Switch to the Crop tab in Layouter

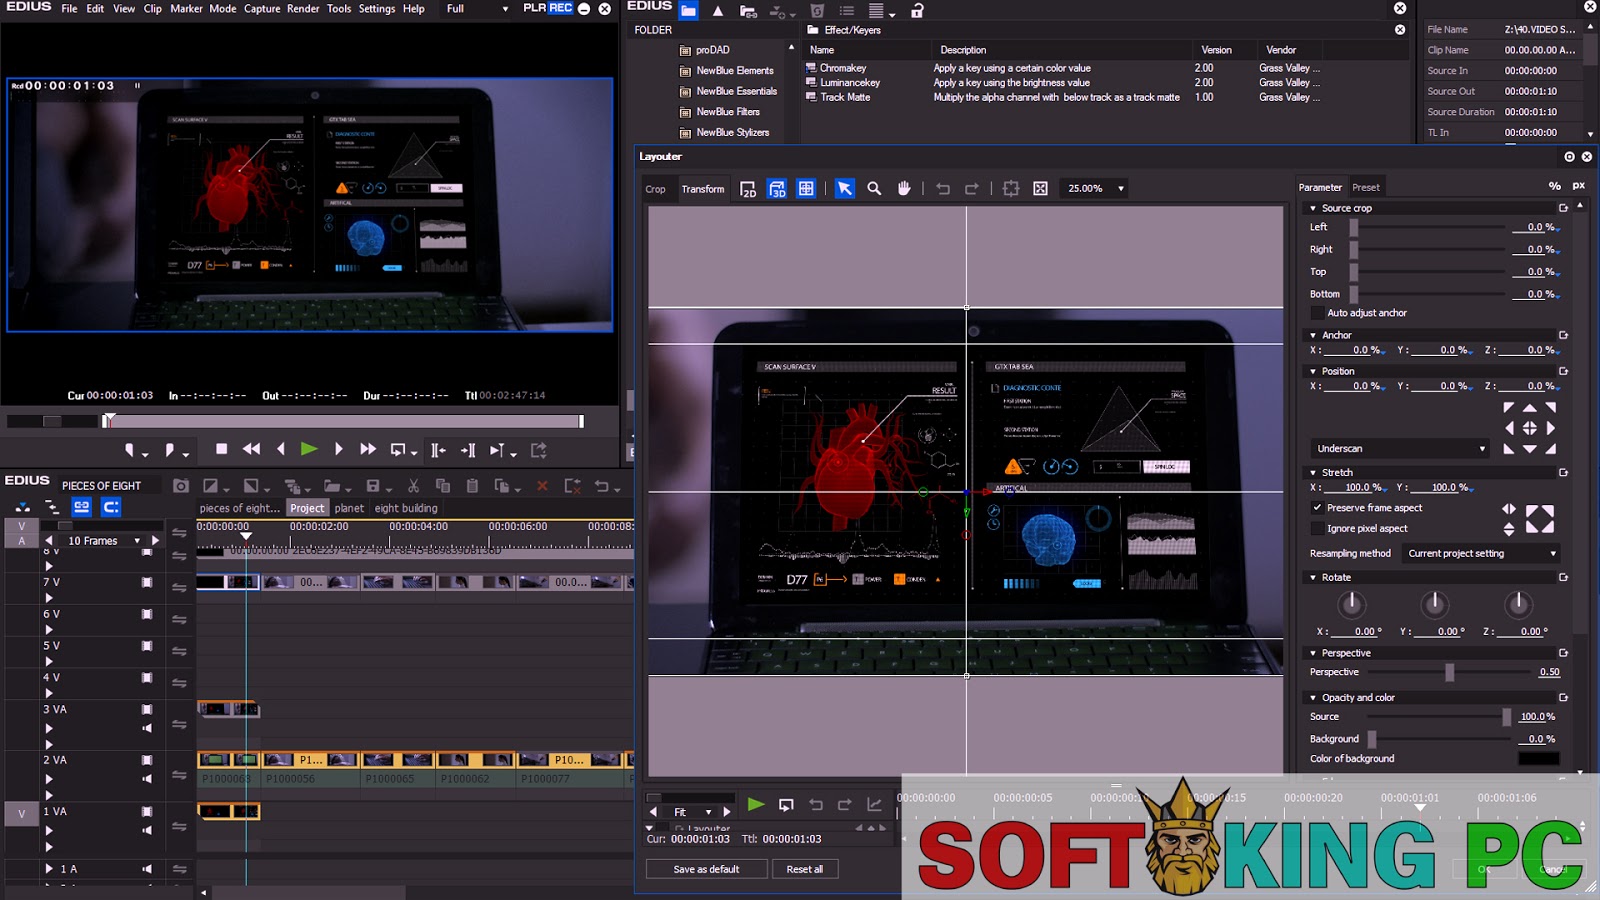(x=655, y=189)
